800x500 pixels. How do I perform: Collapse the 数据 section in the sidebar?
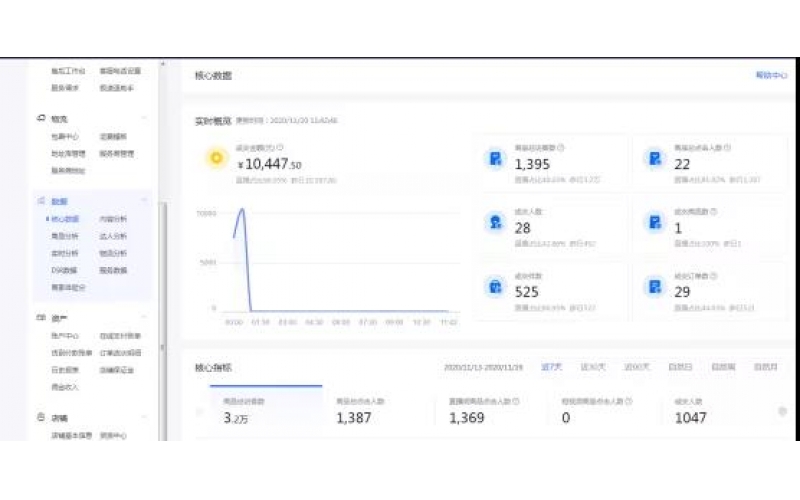pos(144,201)
